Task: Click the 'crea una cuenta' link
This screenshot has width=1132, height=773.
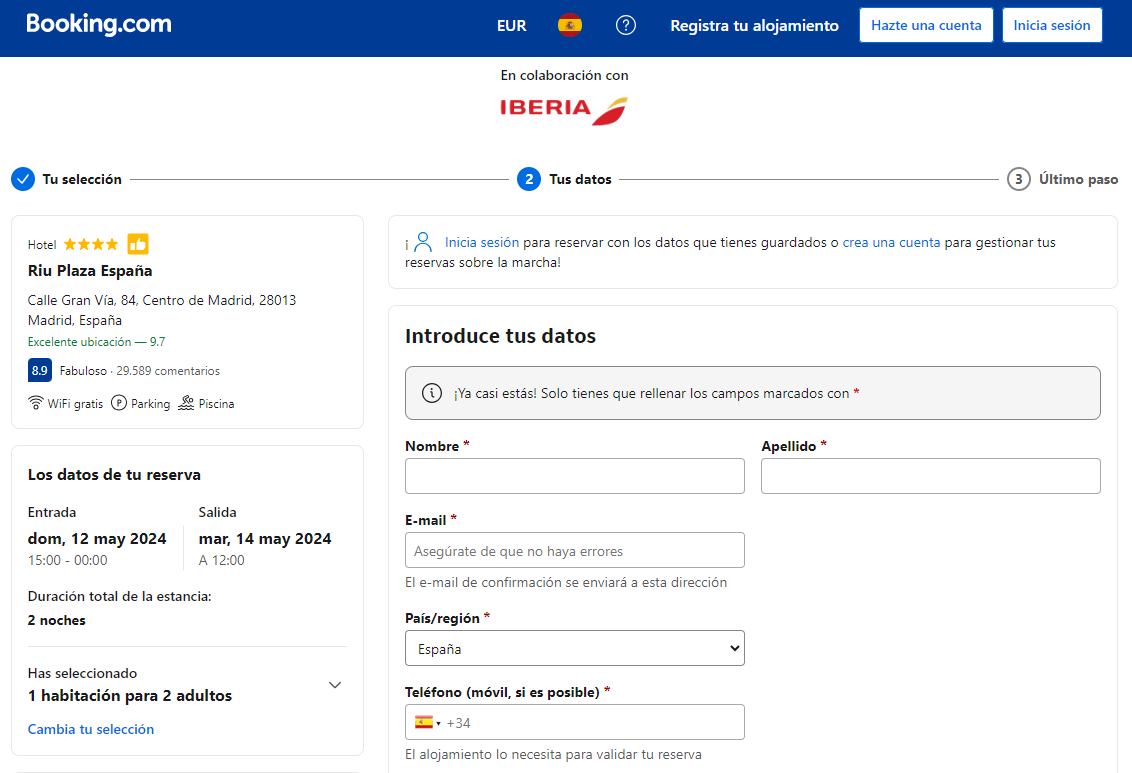Action: [891, 242]
